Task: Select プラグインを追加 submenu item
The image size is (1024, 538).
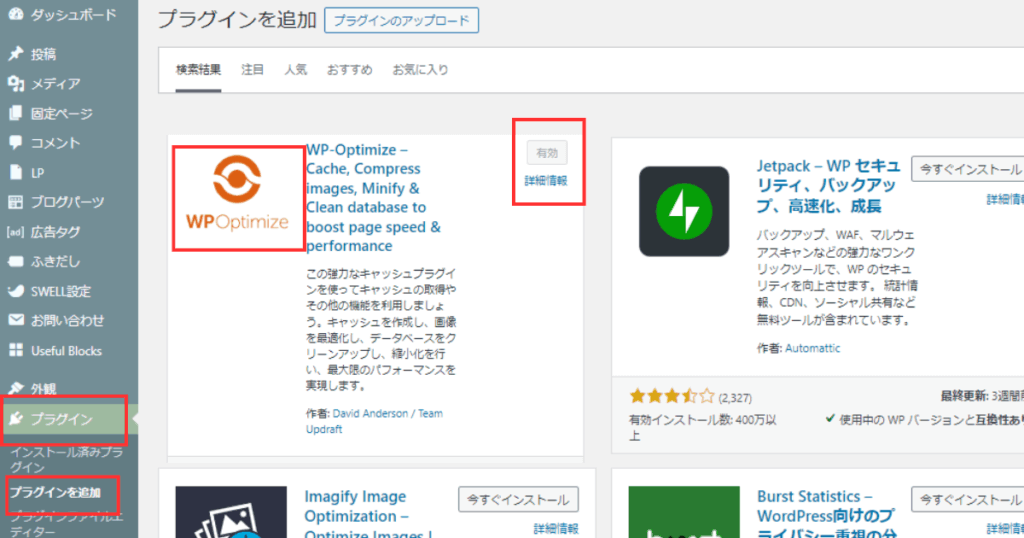Action: (x=55, y=492)
